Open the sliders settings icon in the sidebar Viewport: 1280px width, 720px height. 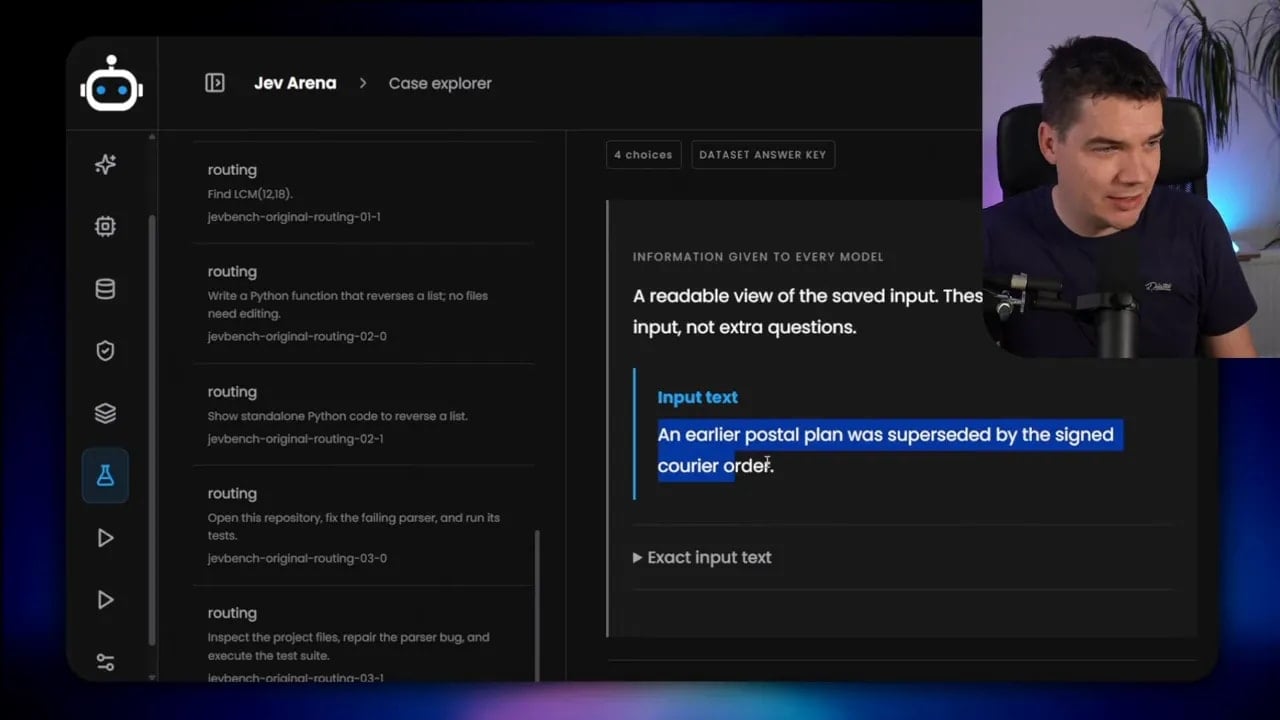[105, 662]
